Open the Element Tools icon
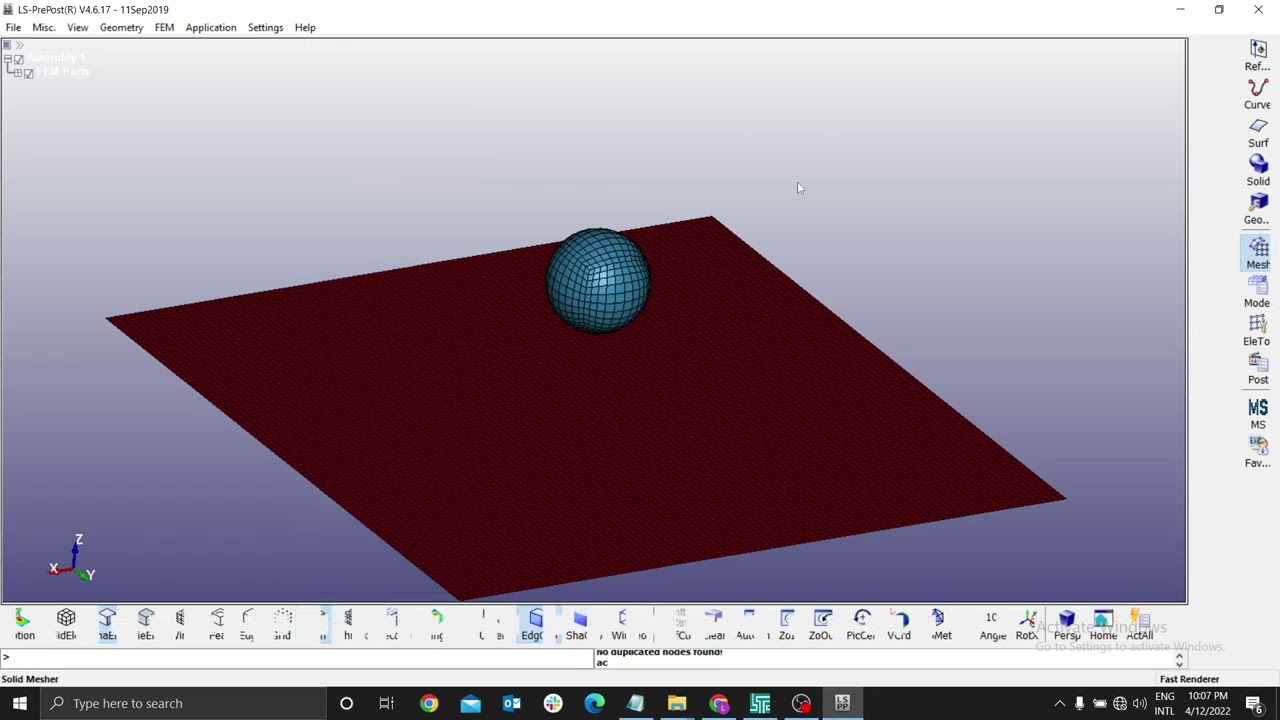The width and height of the screenshot is (1280, 720). [1258, 331]
